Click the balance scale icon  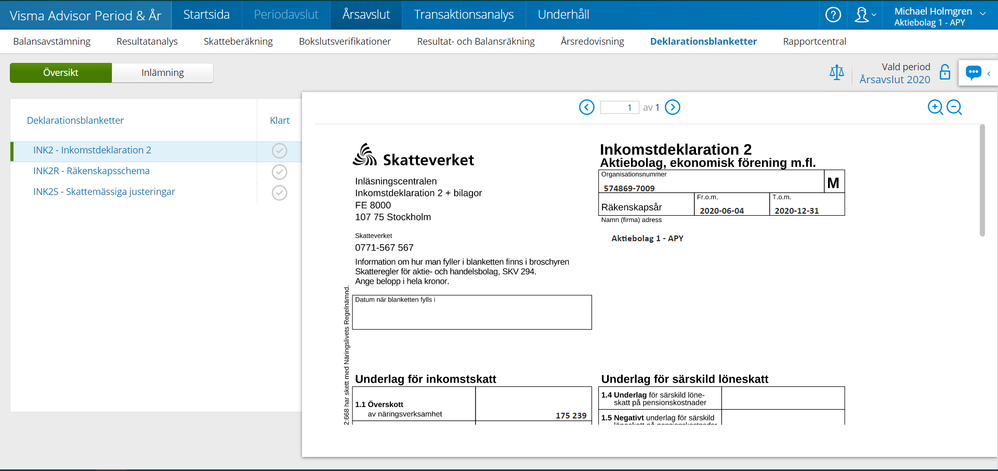coord(837,72)
